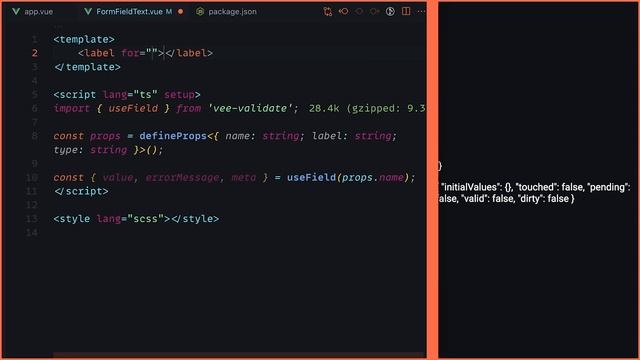640x360 pixels.
Task: Open the editor's more actions ellipsis
Action: click(421, 11)
